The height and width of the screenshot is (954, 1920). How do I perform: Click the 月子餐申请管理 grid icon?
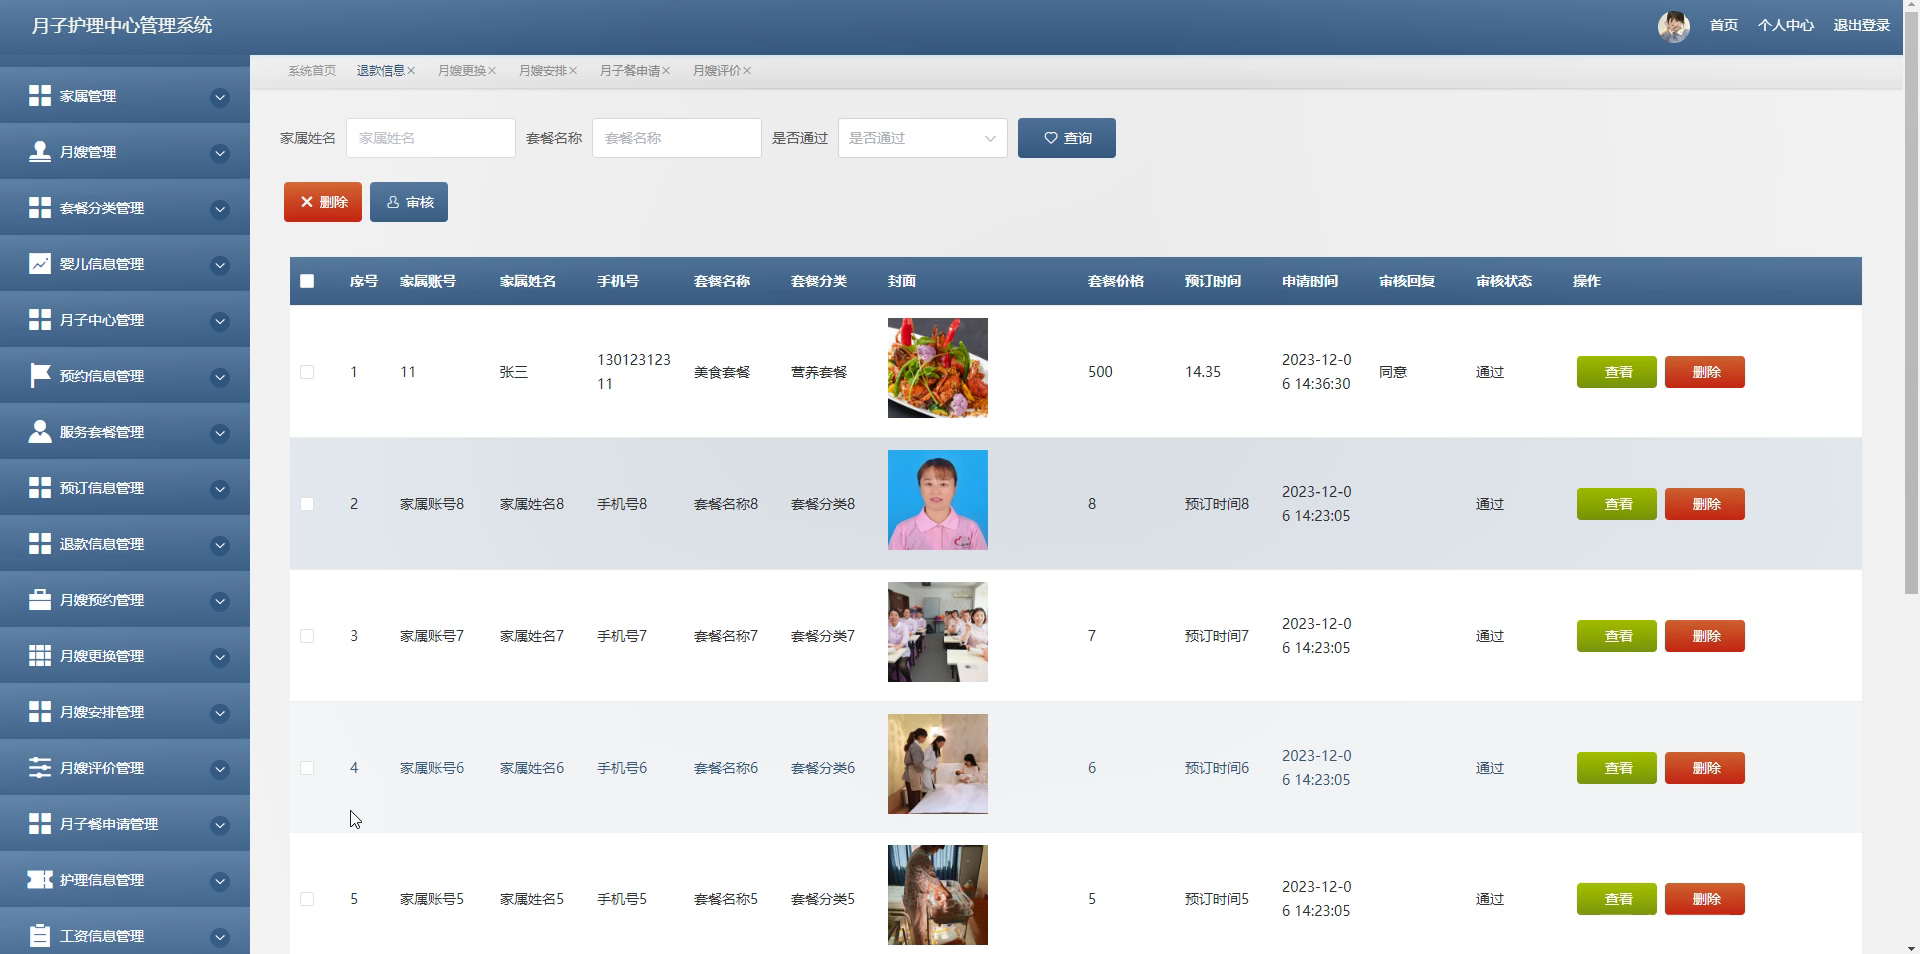tap(40, 824)
